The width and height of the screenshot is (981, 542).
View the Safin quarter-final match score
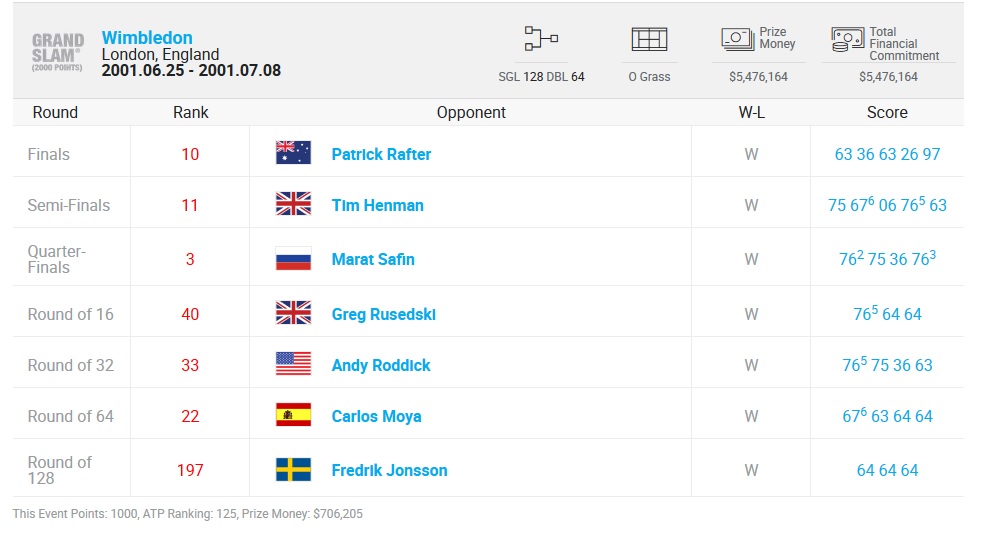(887, 258)
